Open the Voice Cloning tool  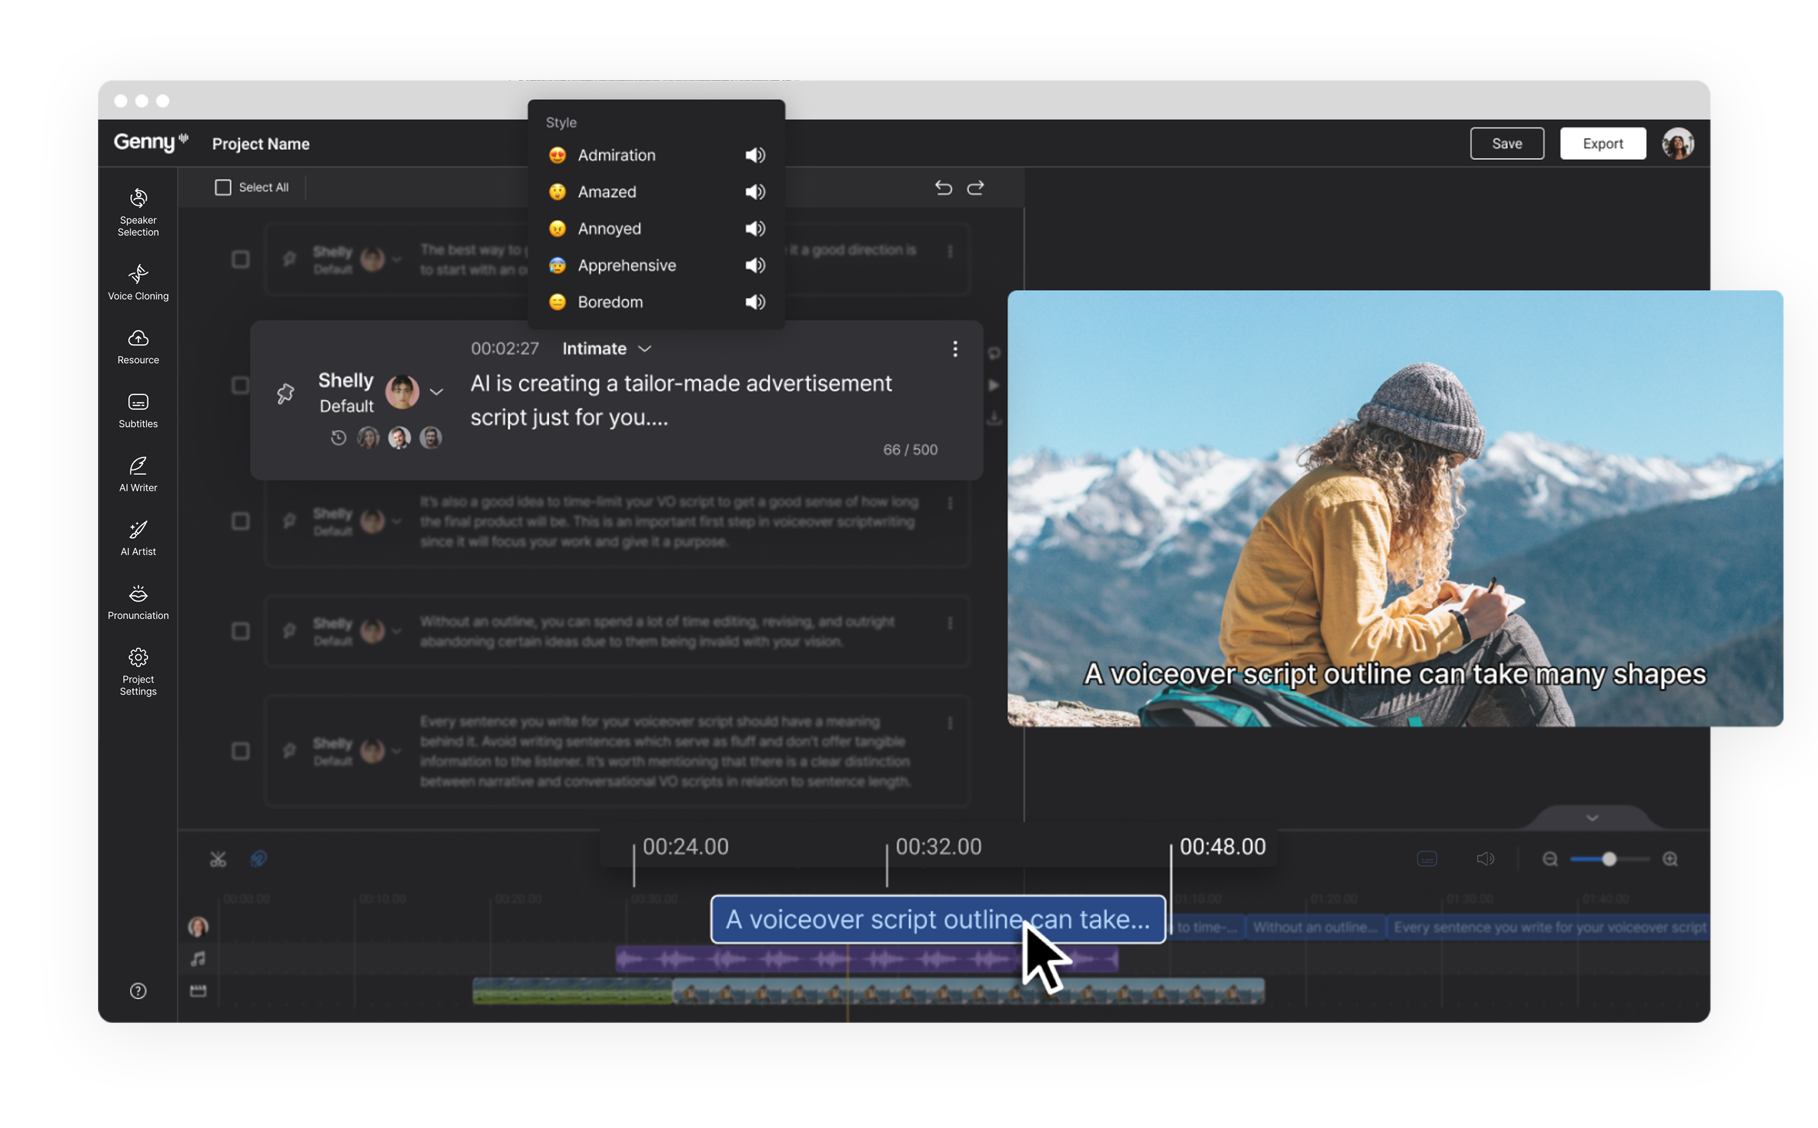coord(138,282)
